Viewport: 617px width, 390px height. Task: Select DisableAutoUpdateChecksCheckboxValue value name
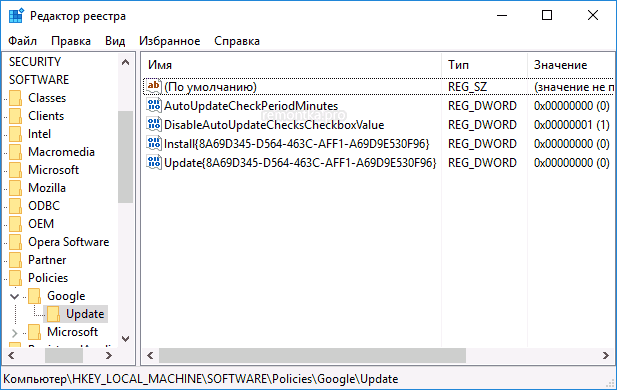(x=274, y=125)
